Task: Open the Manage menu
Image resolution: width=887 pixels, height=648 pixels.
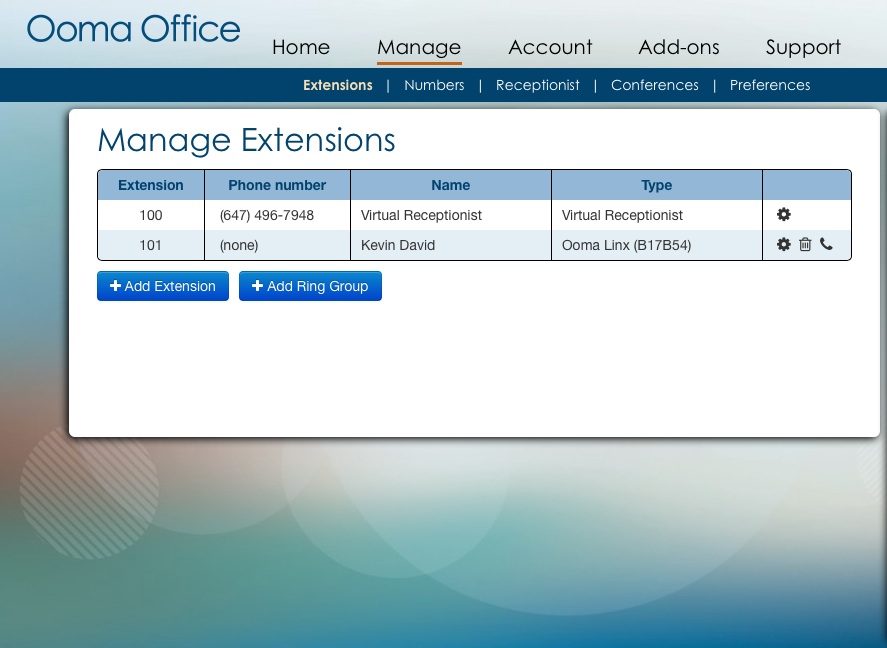Action: click(x=419, y=47)
